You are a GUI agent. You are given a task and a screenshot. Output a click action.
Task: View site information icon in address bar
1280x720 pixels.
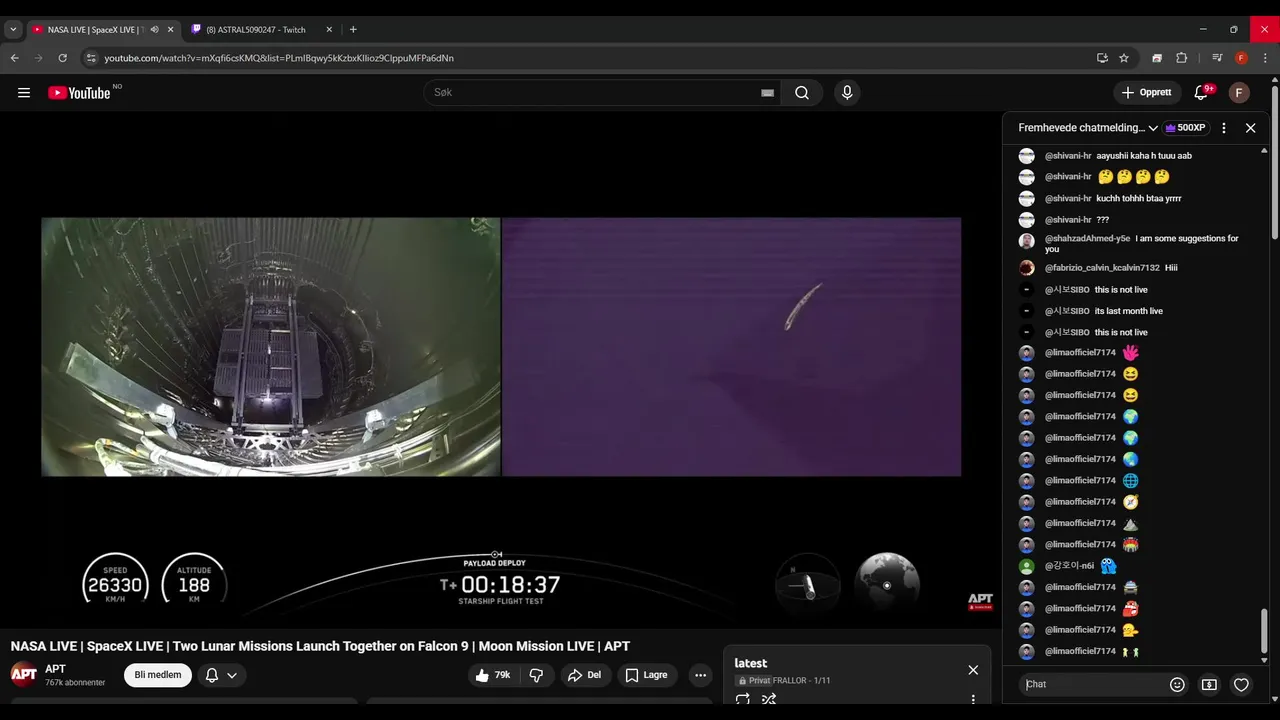(91, 58)
